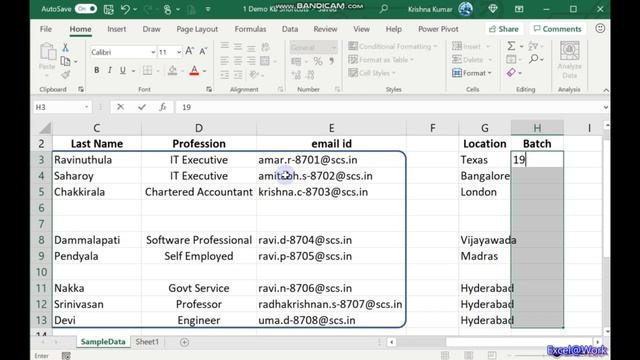Click the Undo arrow icon
Image resolution: width=640 pixels, height=360 pixels.
(x=126, y=9)
